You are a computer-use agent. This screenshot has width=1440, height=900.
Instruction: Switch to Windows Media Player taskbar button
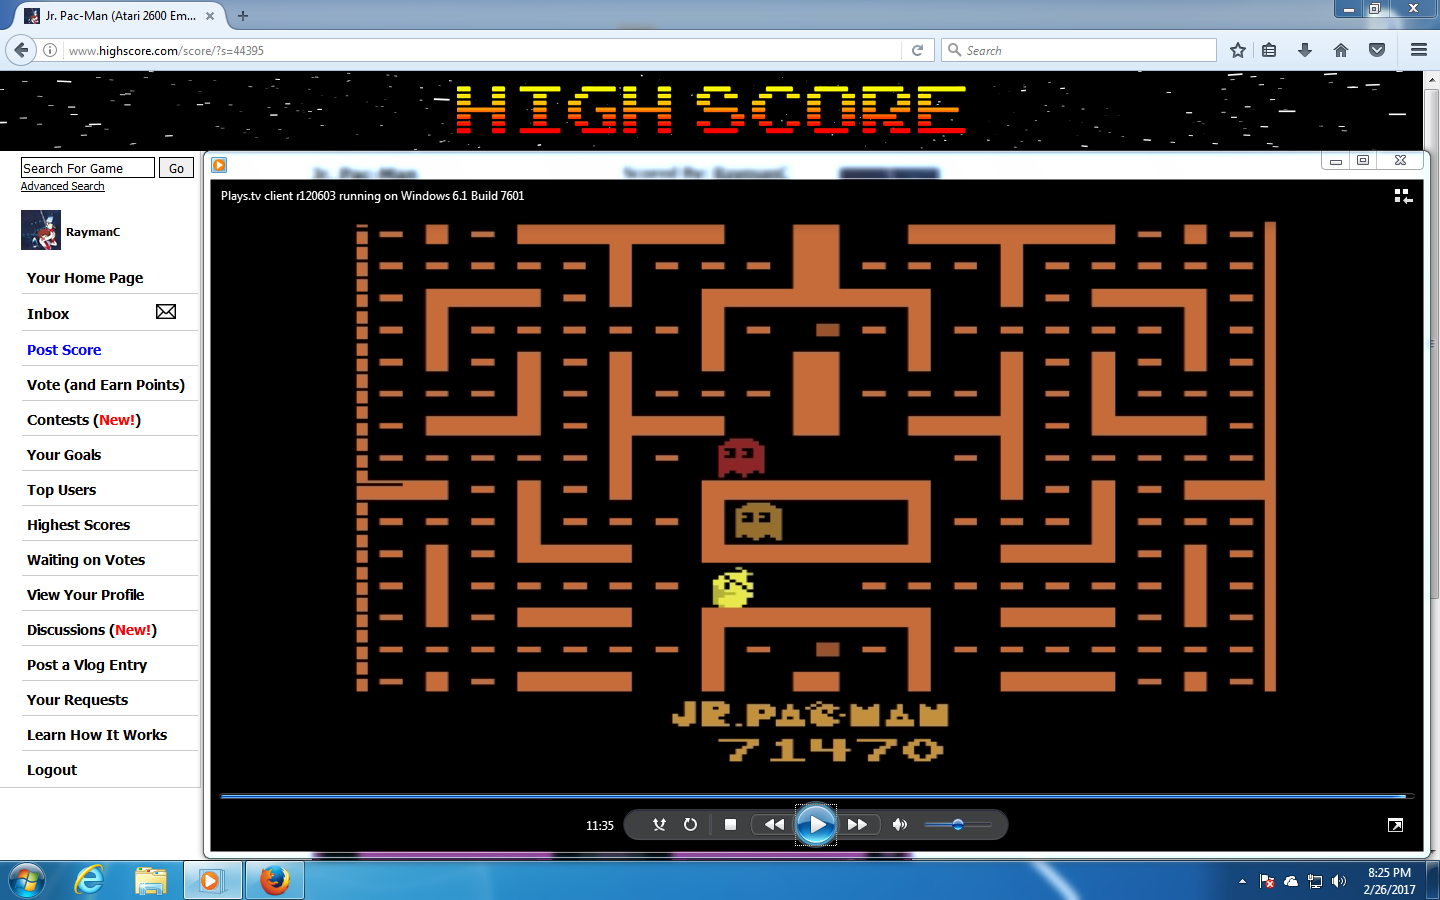pyautogui.click(x=211, y=880)
